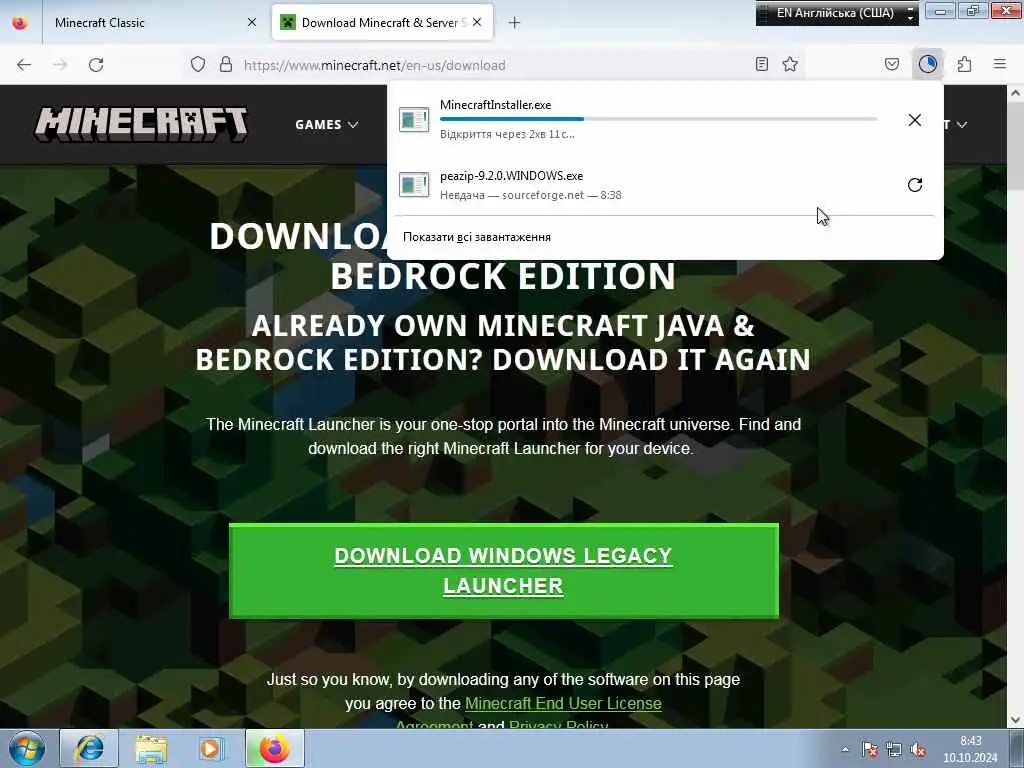Click the Minecraft logo
This screenshot has height=768, width=1024.
[141, 124]
